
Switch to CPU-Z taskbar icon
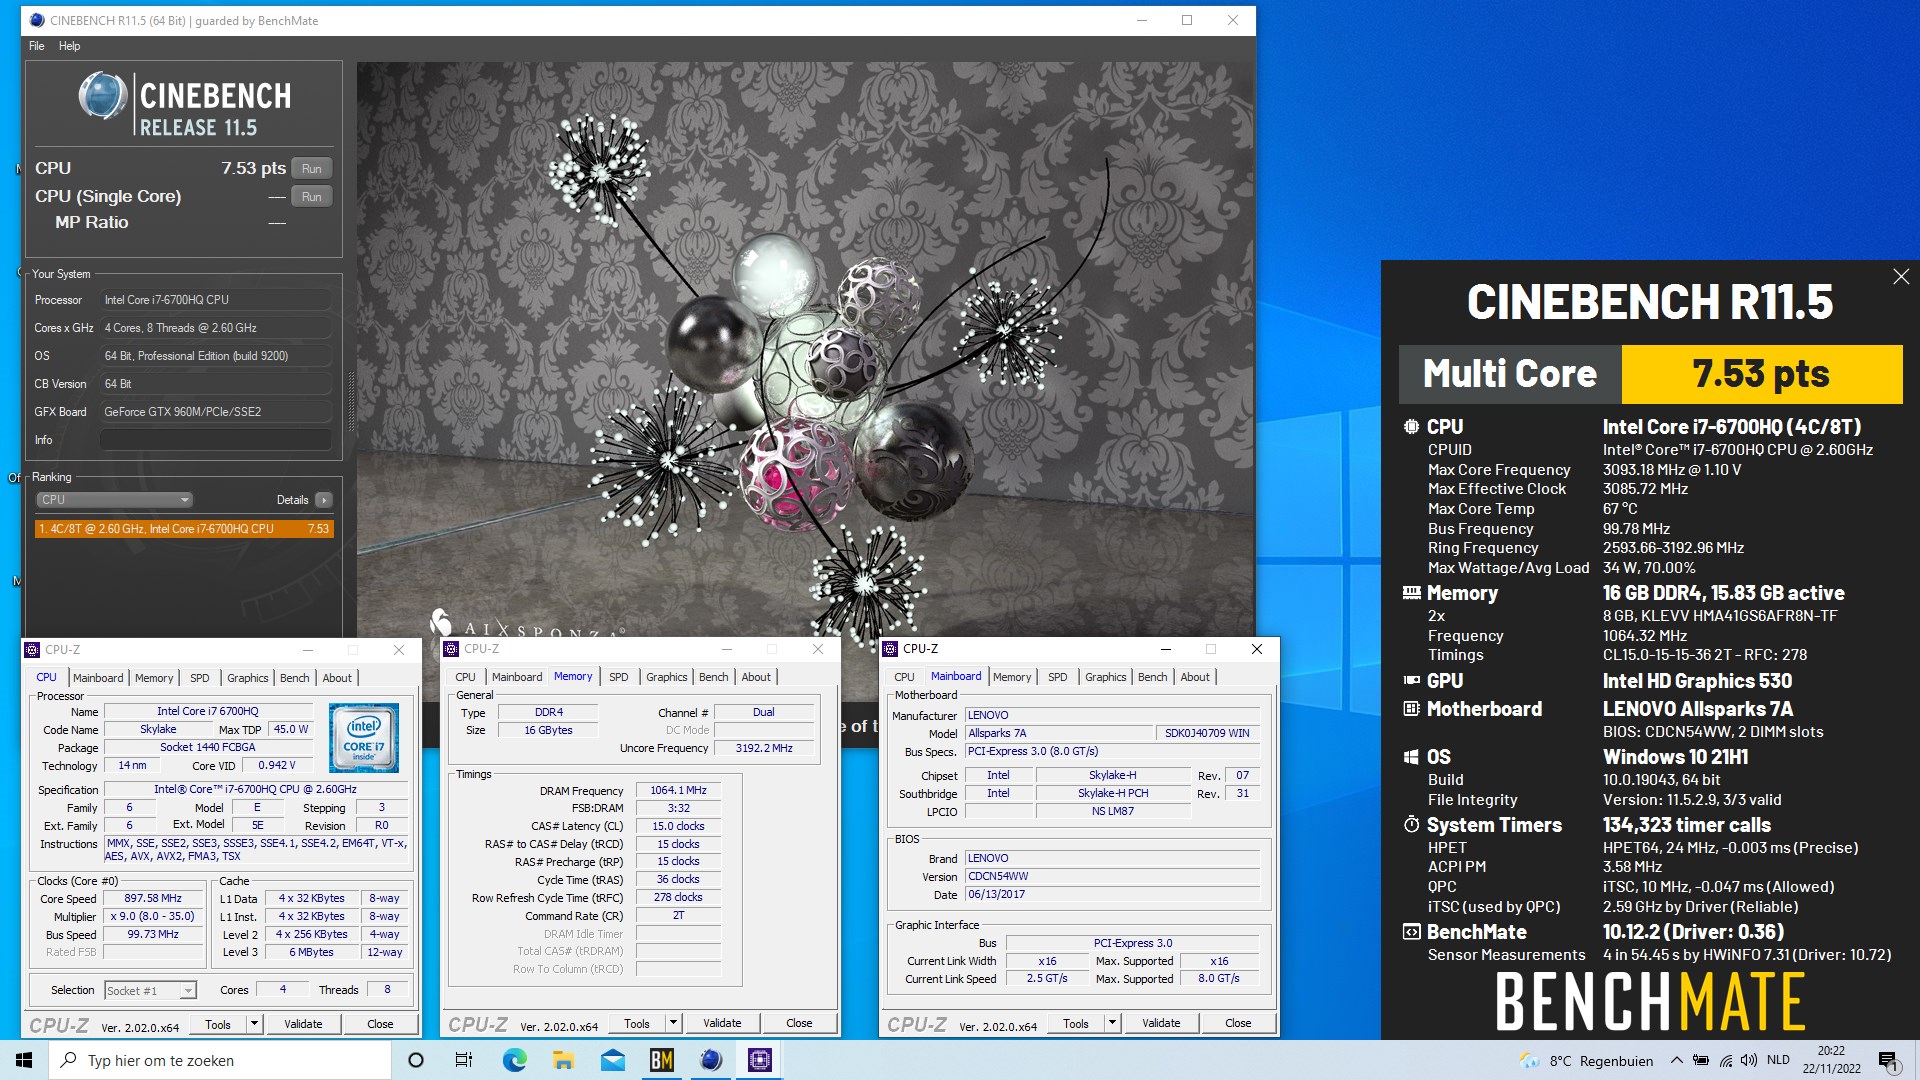759,1060
